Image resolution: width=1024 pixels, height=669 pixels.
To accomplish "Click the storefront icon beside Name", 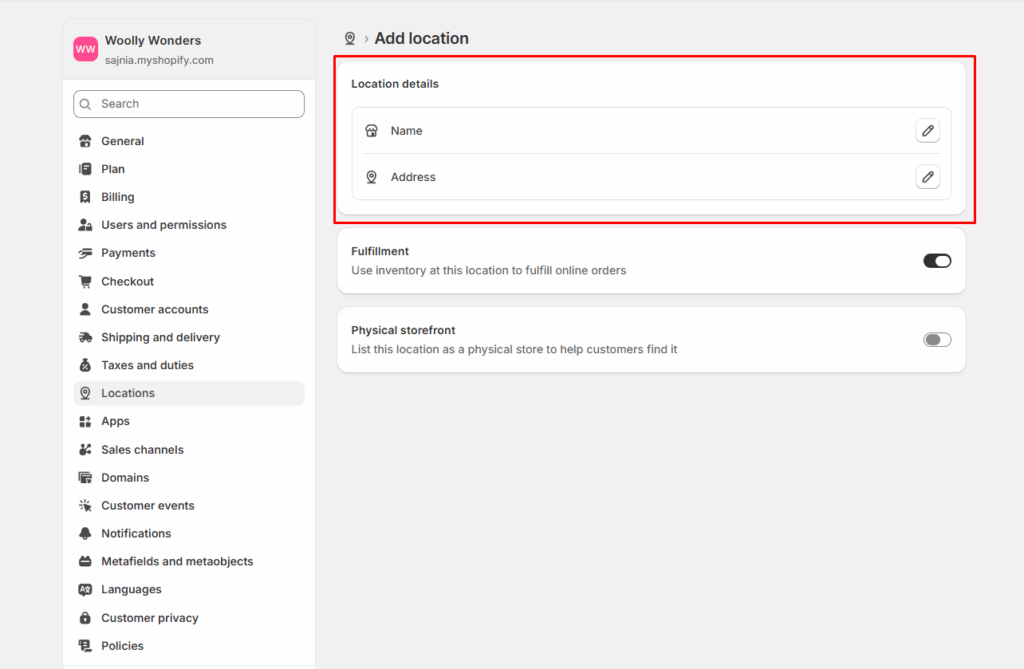I will click(371, 131).
